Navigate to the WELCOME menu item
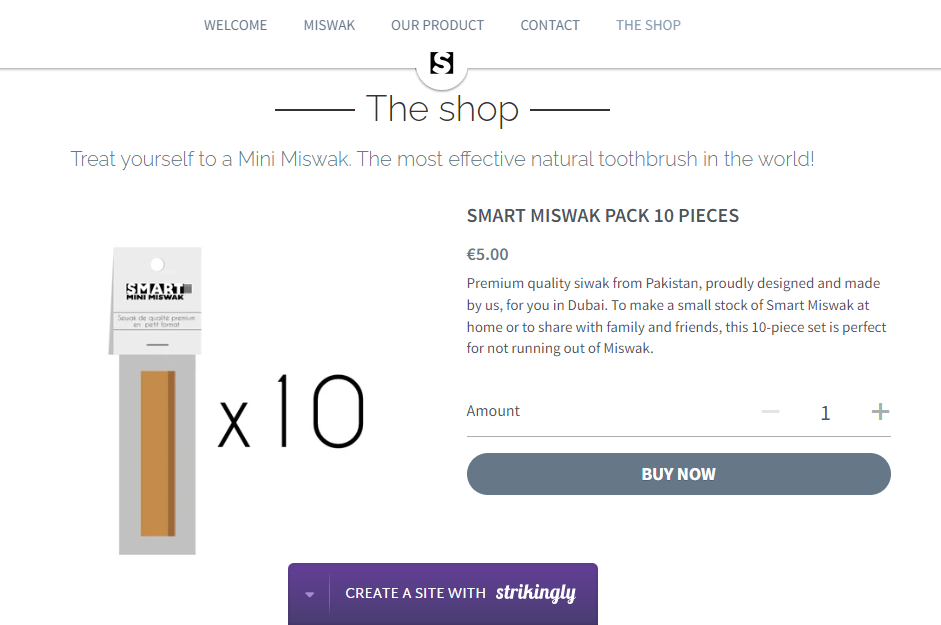Viewport: 941px width, 625px height. tap(235, 25)
